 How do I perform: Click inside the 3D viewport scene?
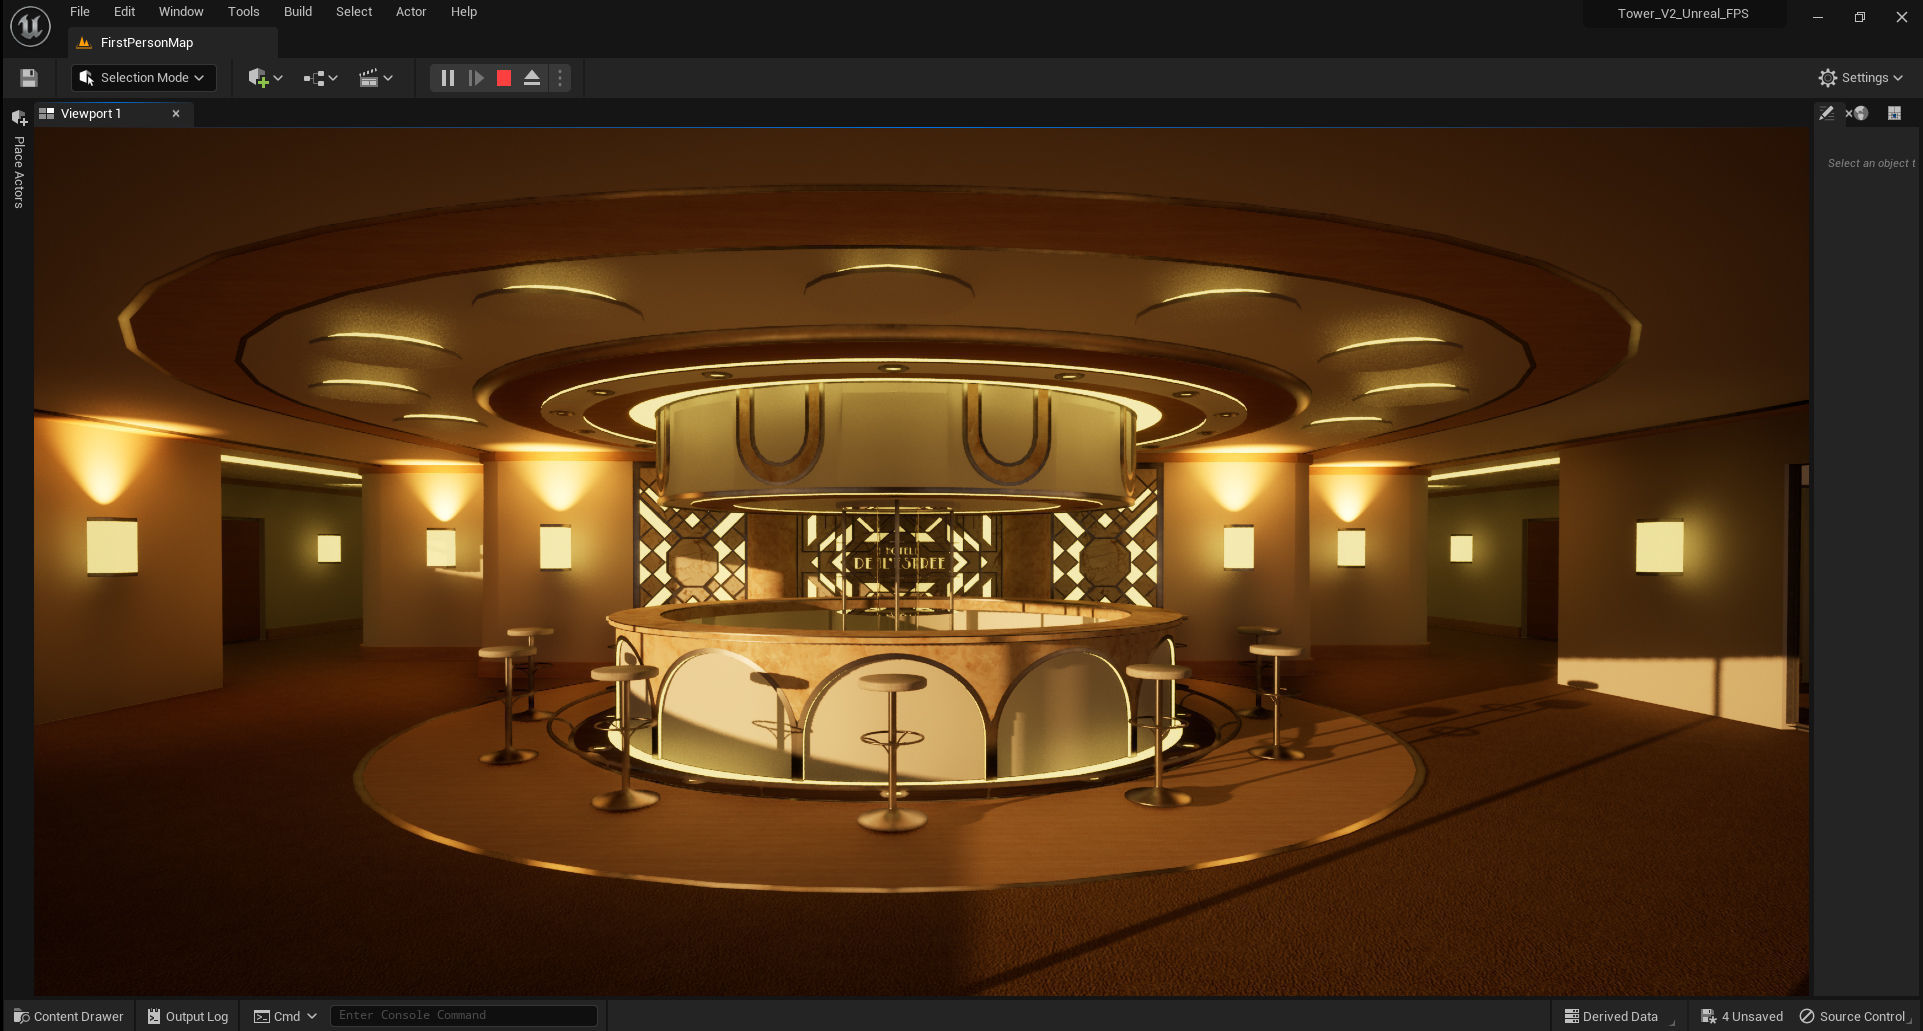[921, 561]
